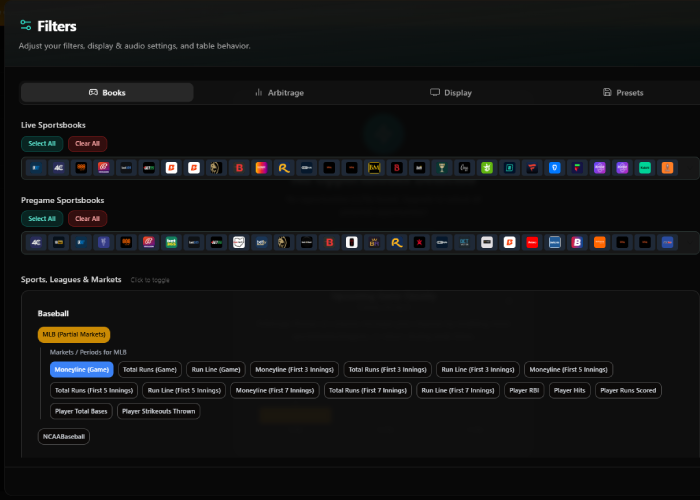Enable the Player Total Bases market
The height and width of the screenshot is (500, 700).
click(81, 411)
